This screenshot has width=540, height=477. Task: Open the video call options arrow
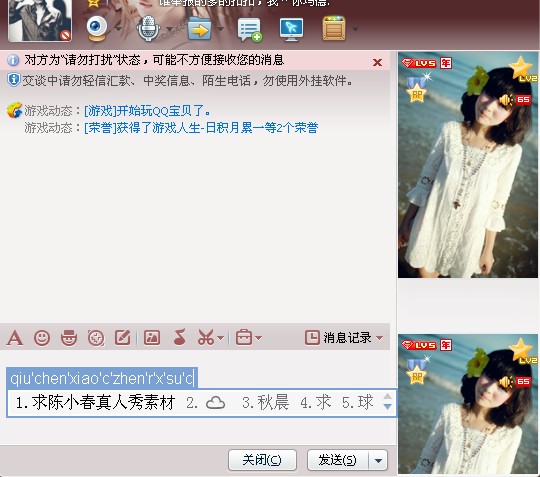point(118,28)
